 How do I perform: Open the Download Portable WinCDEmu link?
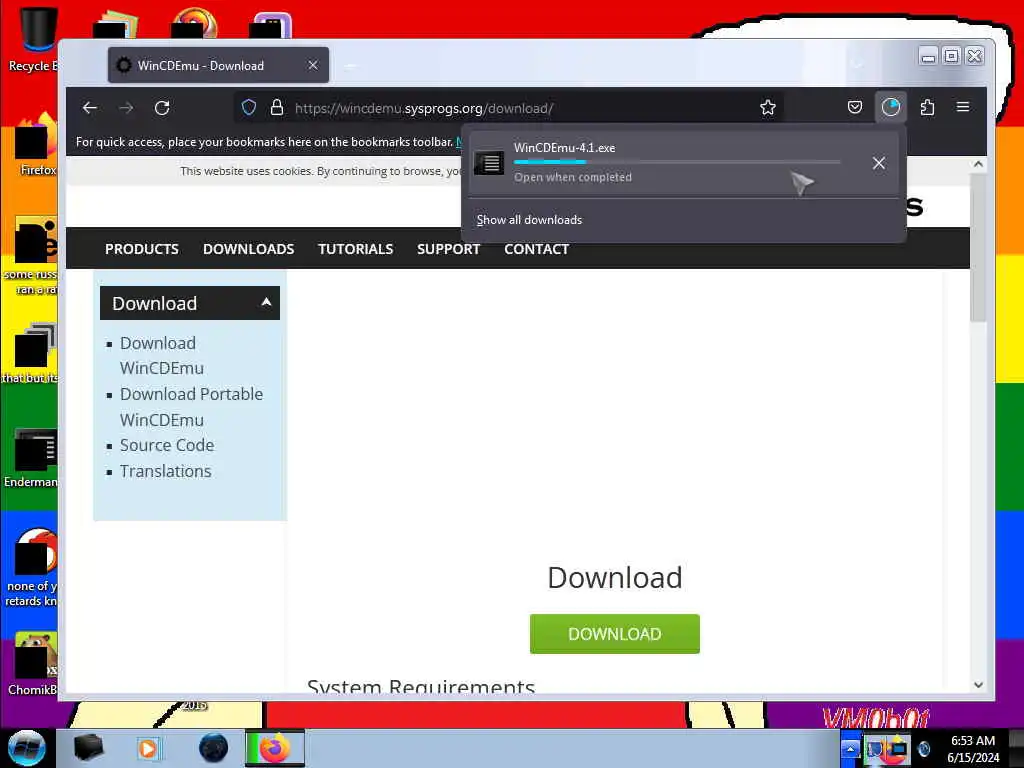pyautogui.click(x=191, y=407)
